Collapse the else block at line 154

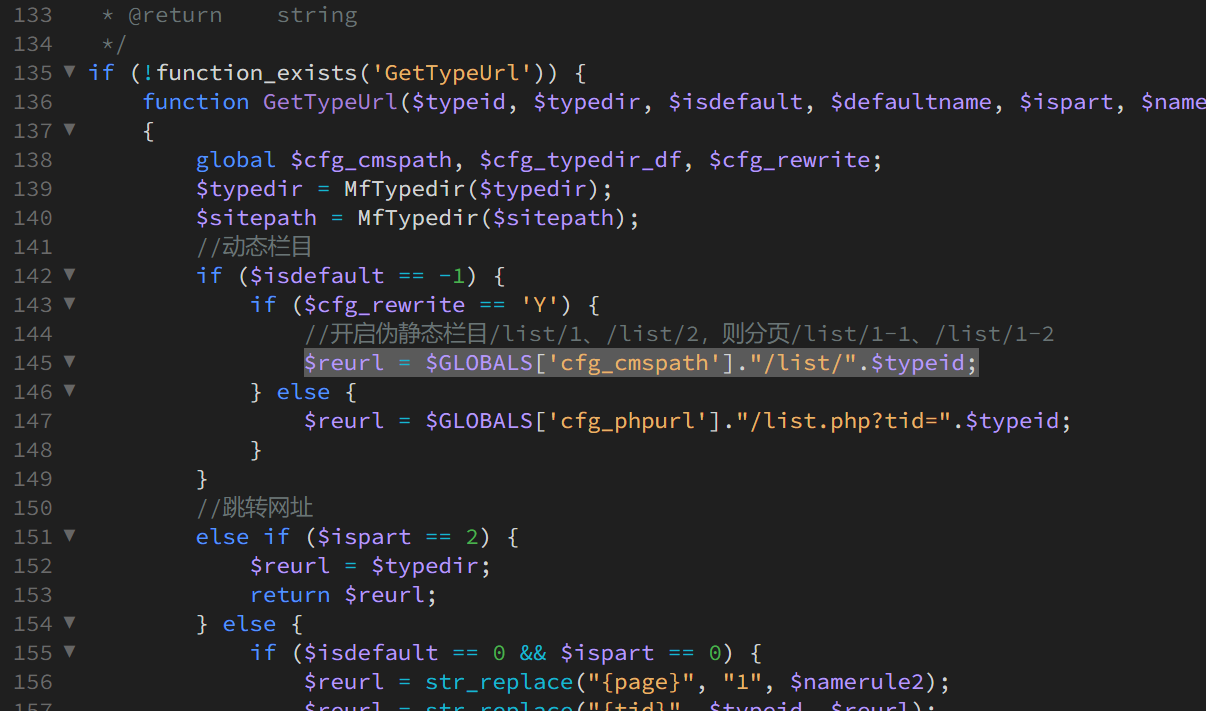[69, 622]
